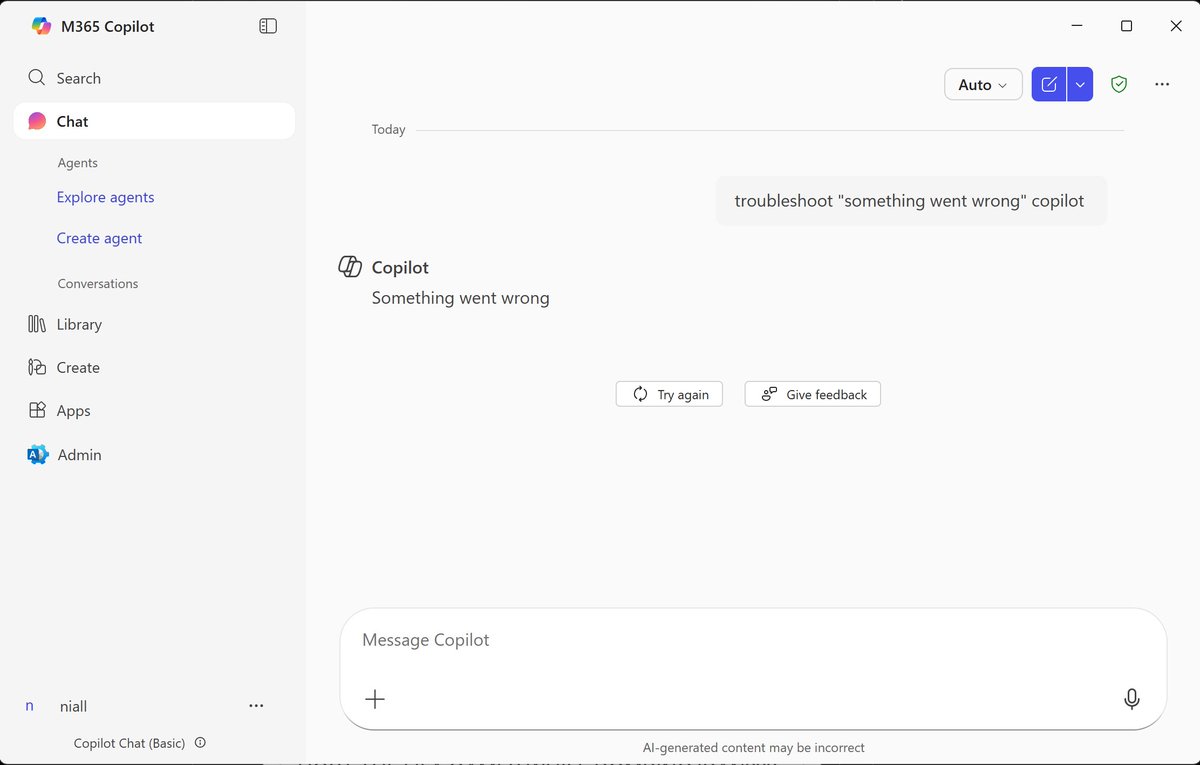Screen dimensions: 1200x765
Task: Click the M365 Copilot logo icon
Action: (41, 26)
